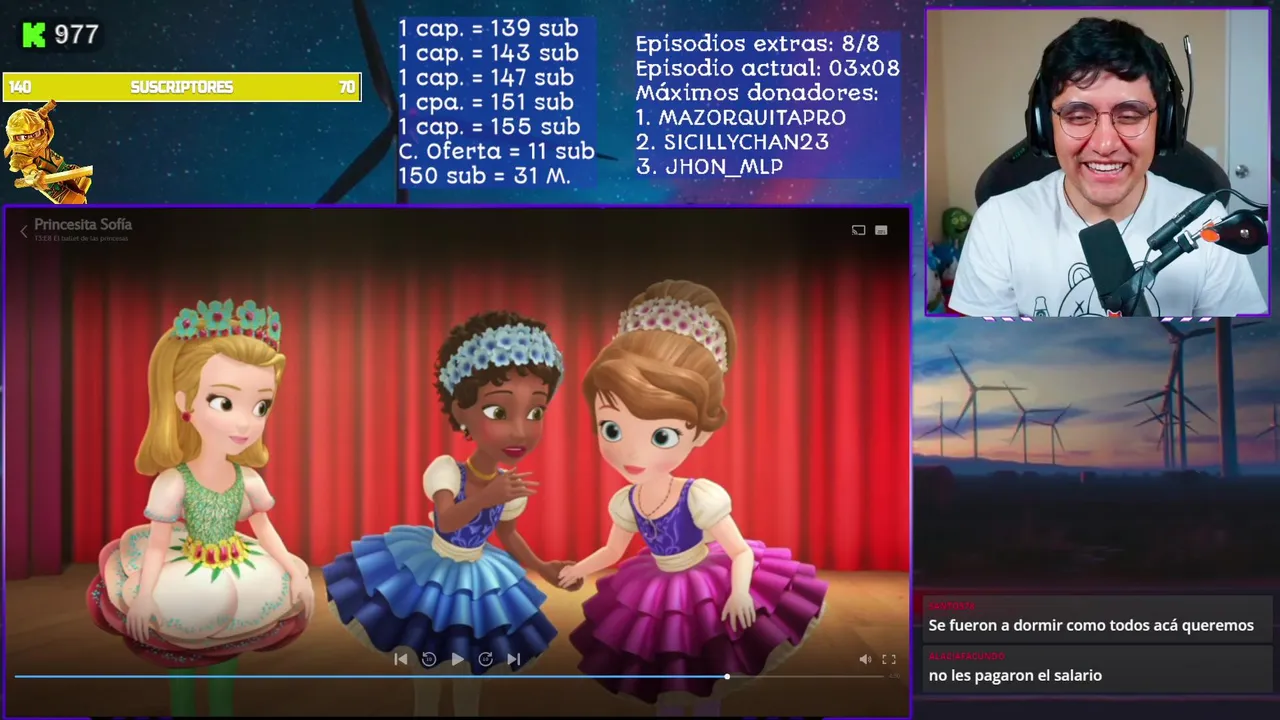Rewind the video 10 seconds
The width and height of the screenshot is (1280, 720).
pos(428,659)
